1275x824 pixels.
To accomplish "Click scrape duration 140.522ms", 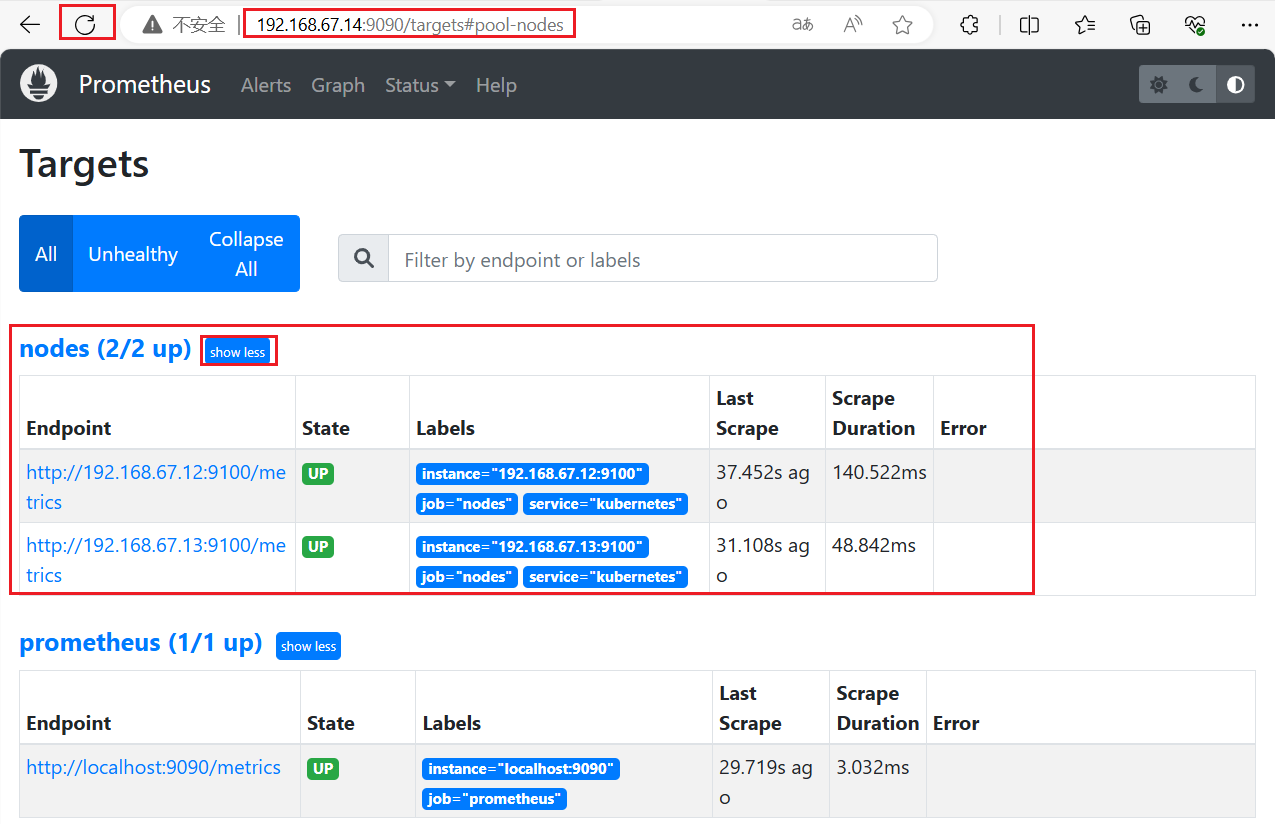I will 879,472.
